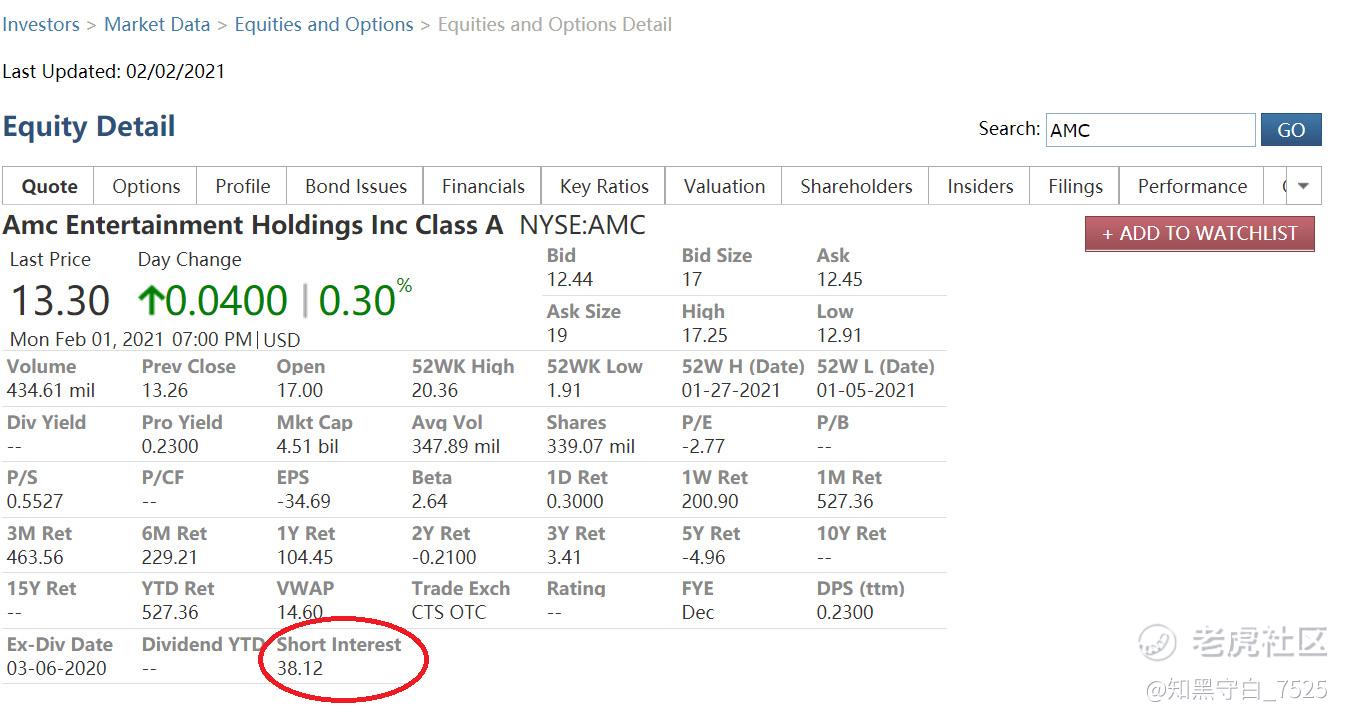Click the Bid value 12.44

[x=570, y=280]
